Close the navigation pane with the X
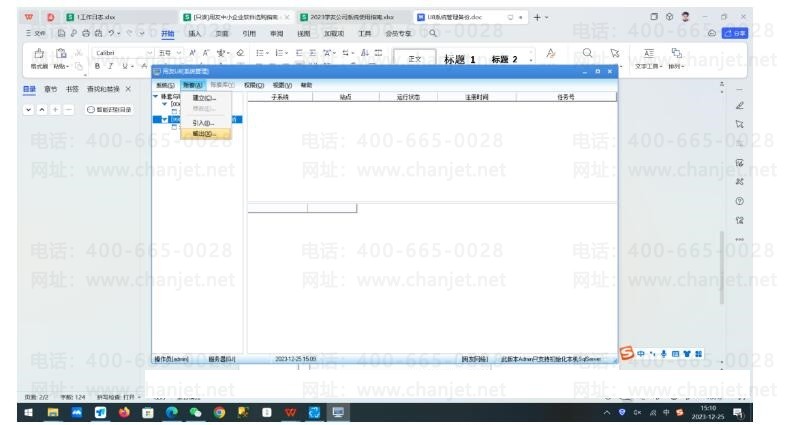The width and height of the screenshot is (792, 425). click(x=128, y=89)
